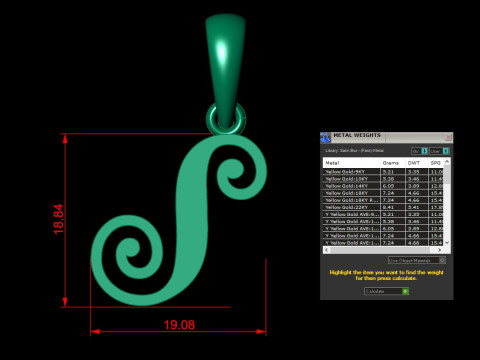Toggle the 'User' cyan switch

tap(446, 151)
